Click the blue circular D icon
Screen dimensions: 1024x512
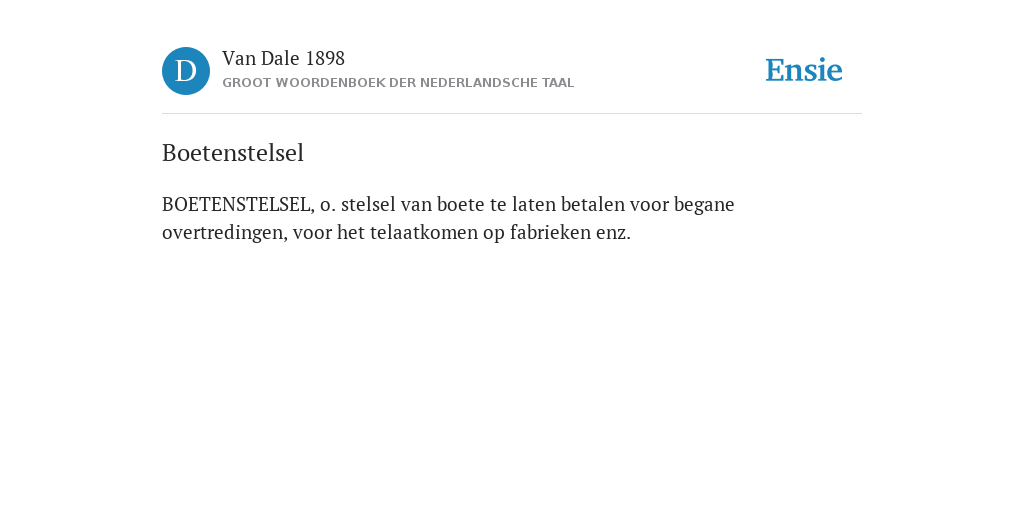tap(186, 71)
